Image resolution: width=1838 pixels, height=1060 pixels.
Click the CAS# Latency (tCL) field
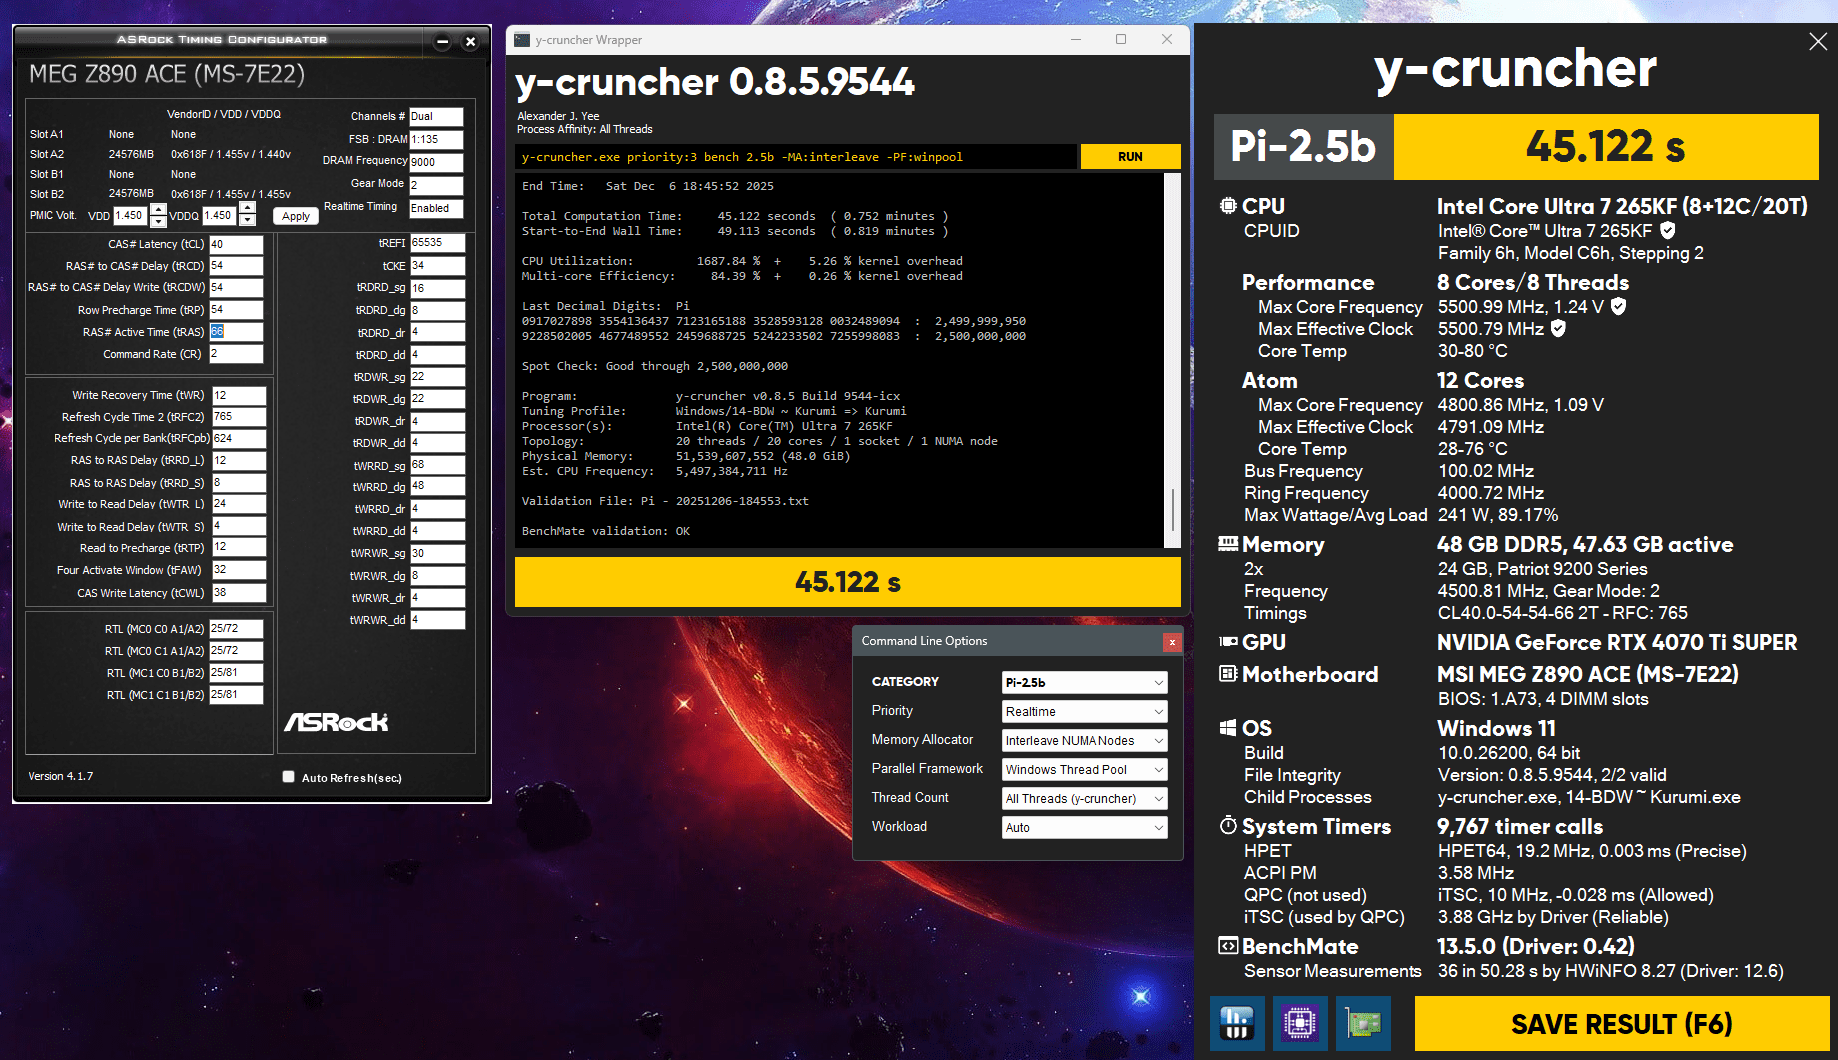[236, 244]
